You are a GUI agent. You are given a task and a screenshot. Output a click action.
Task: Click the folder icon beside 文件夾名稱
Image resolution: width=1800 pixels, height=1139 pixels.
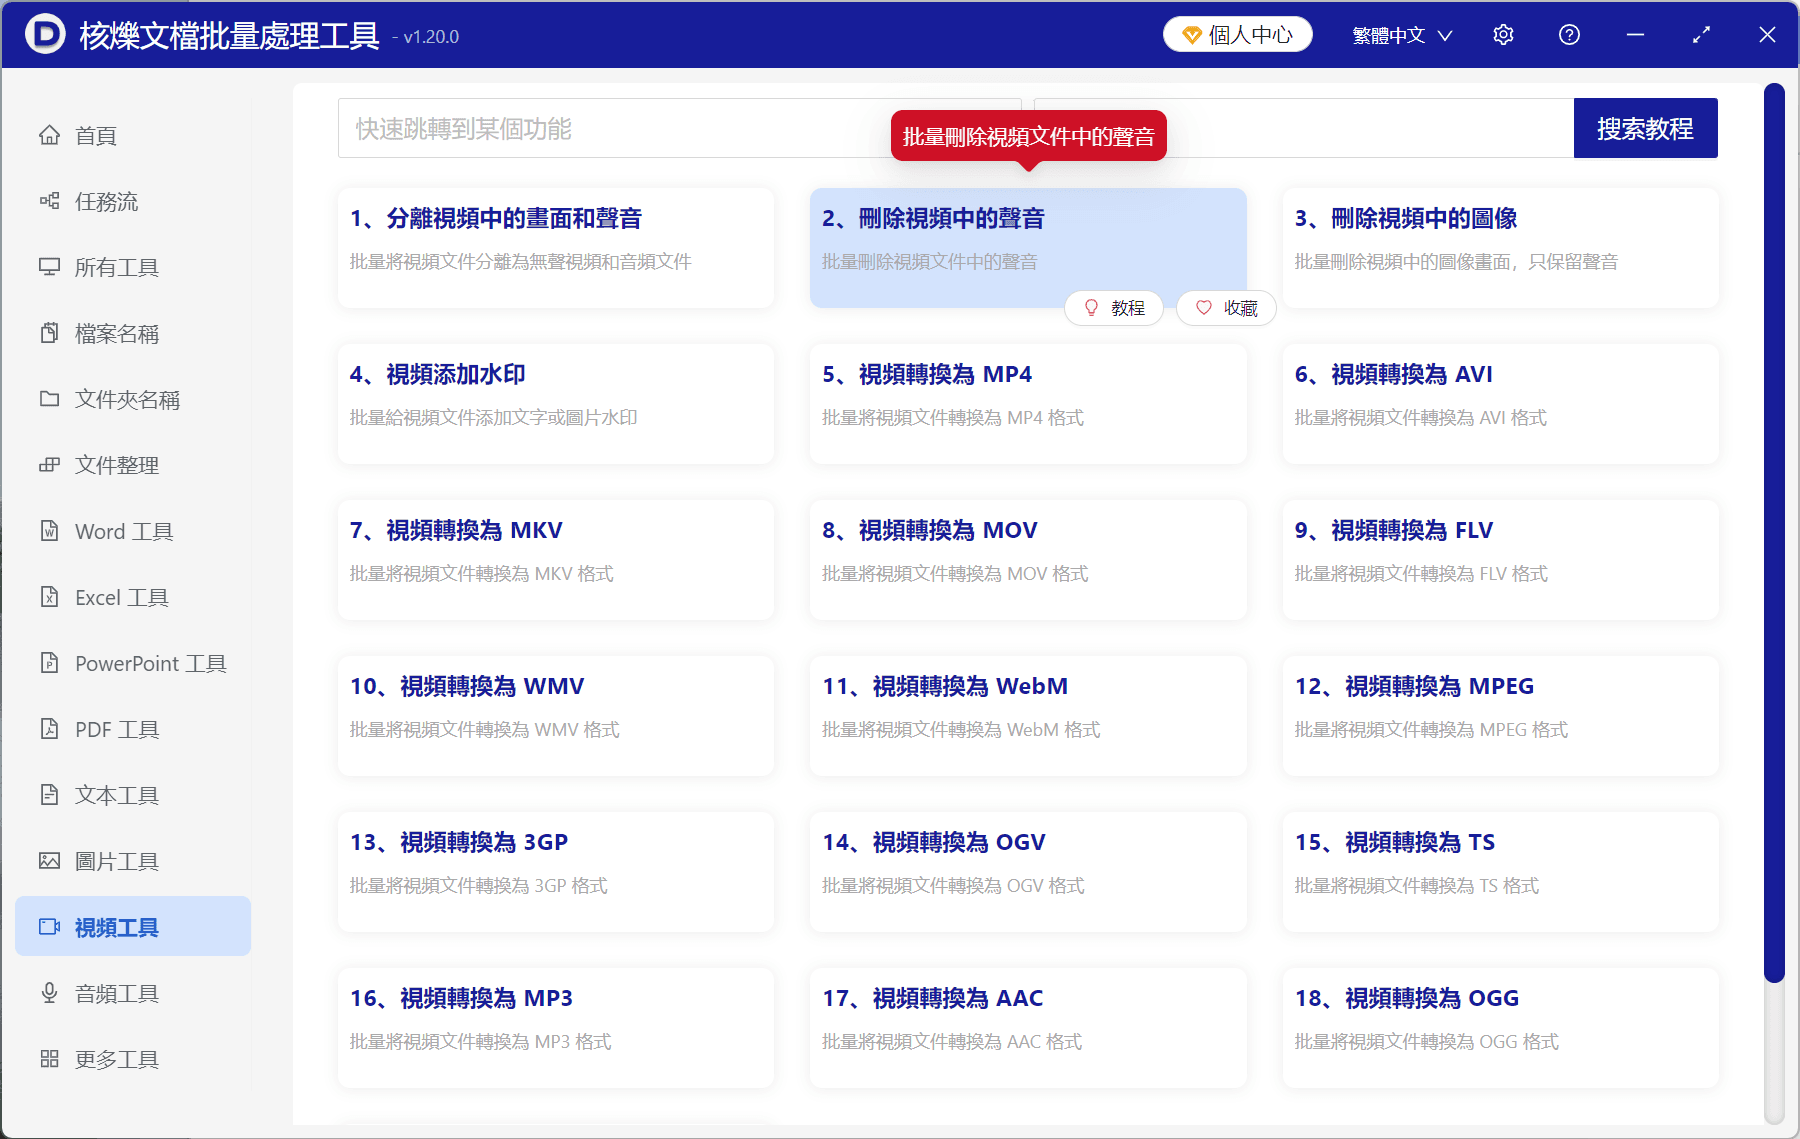(x=49, y=399)
